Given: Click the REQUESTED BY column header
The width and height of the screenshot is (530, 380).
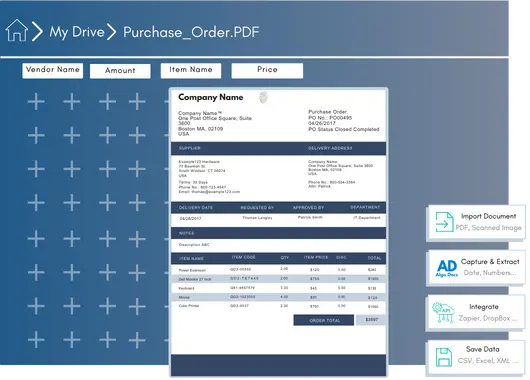Looking at the screenshot, I should pyautogui.click(x=257, y=208).
